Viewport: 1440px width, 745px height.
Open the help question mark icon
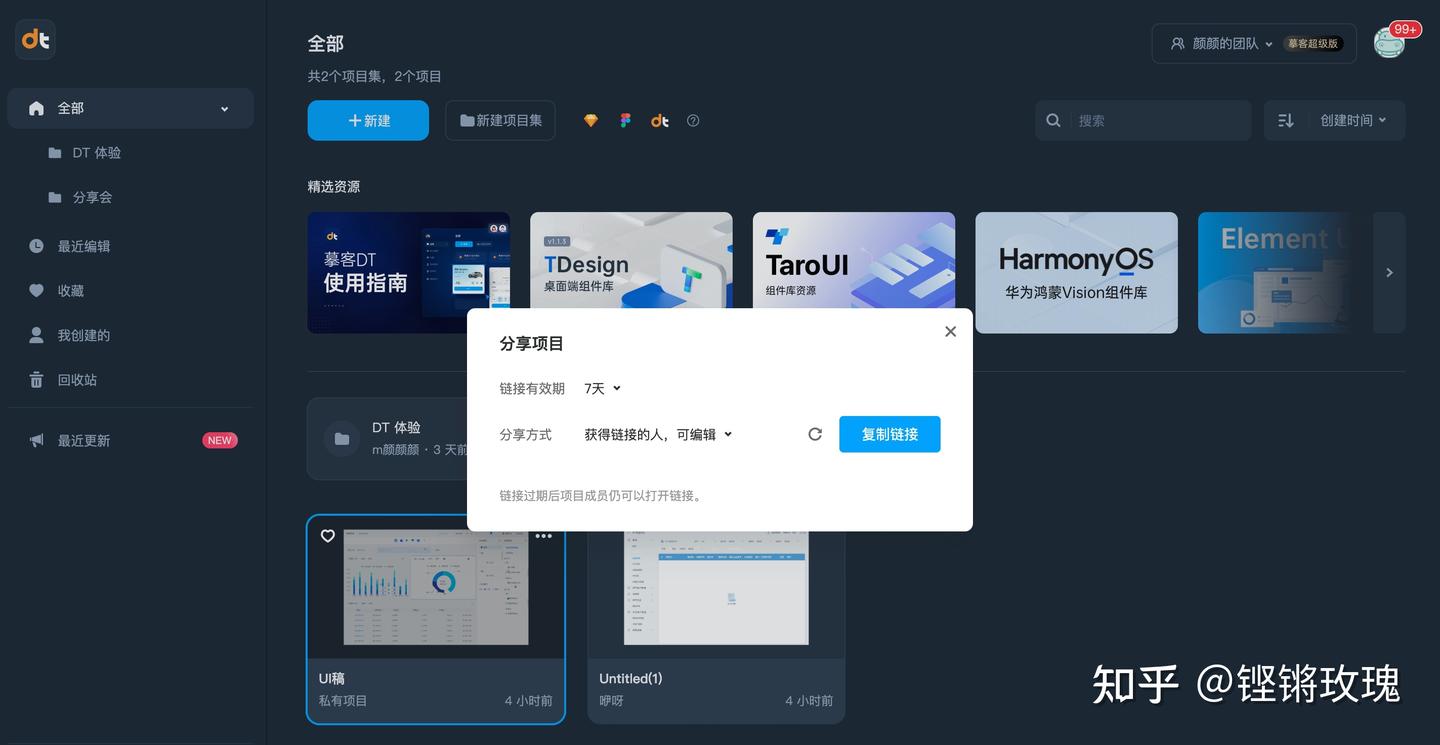coord(693,120)
